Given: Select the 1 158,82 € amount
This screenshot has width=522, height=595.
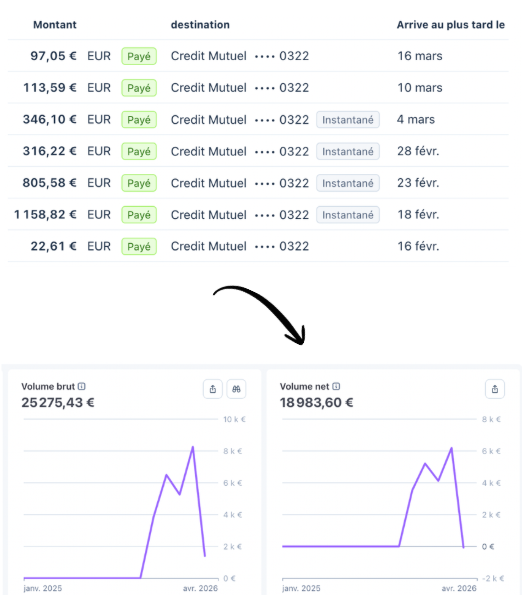Looking at the screenshot, I should pyautogui.click(x=45, y=215).
